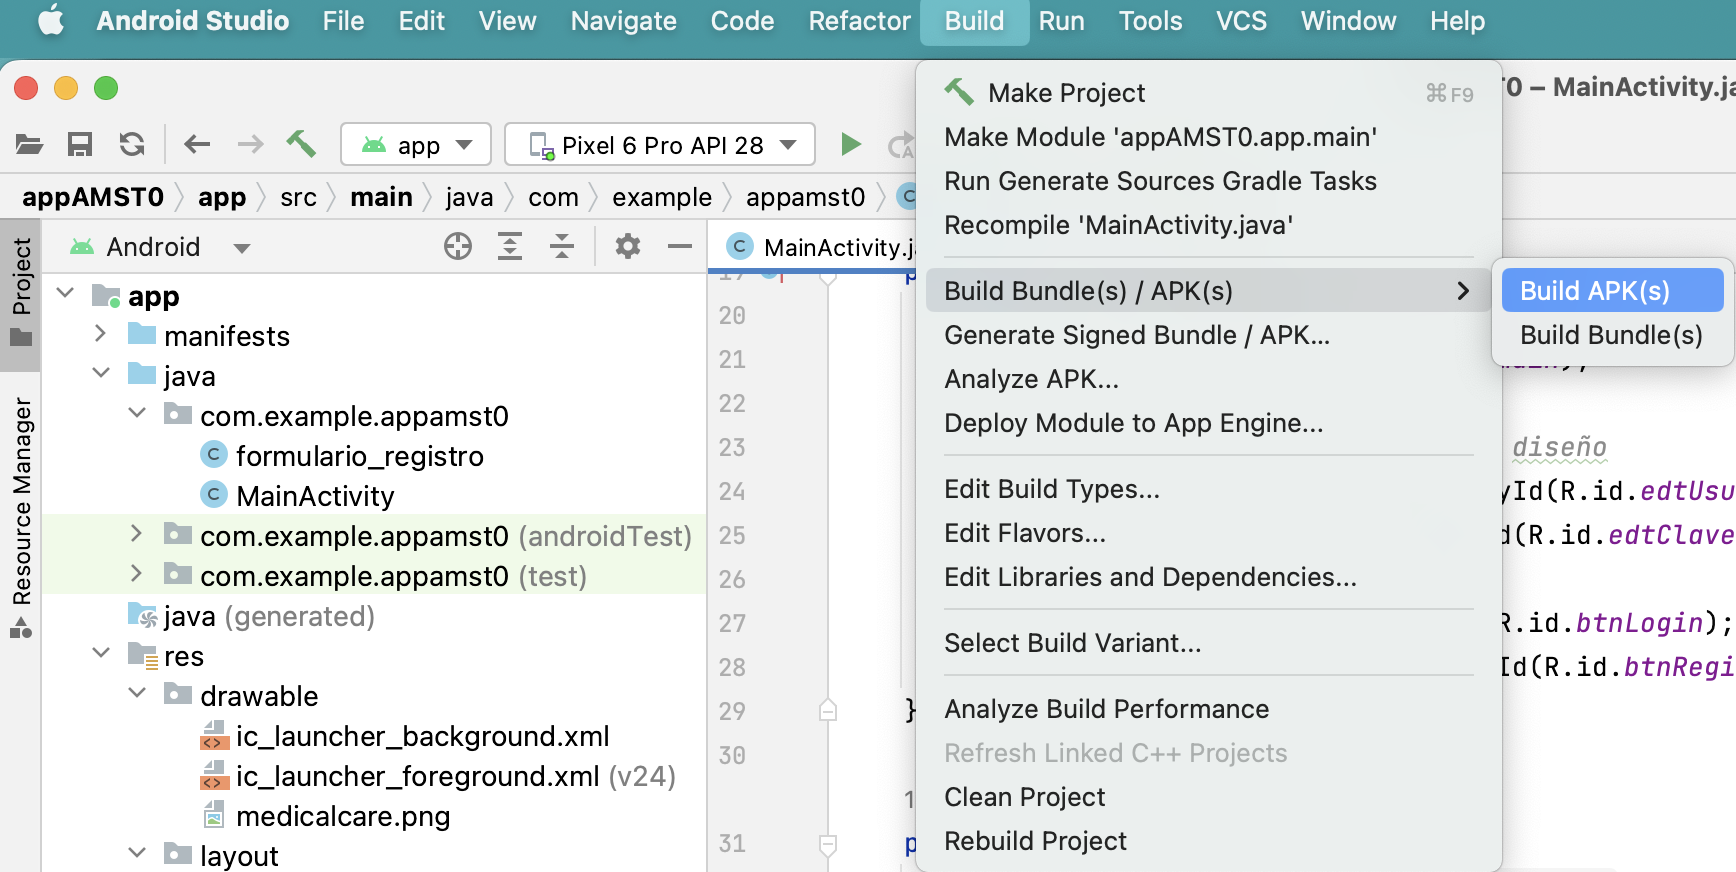Select formulario_registro class in tree
1736x872 pixels.
(359, 456)
